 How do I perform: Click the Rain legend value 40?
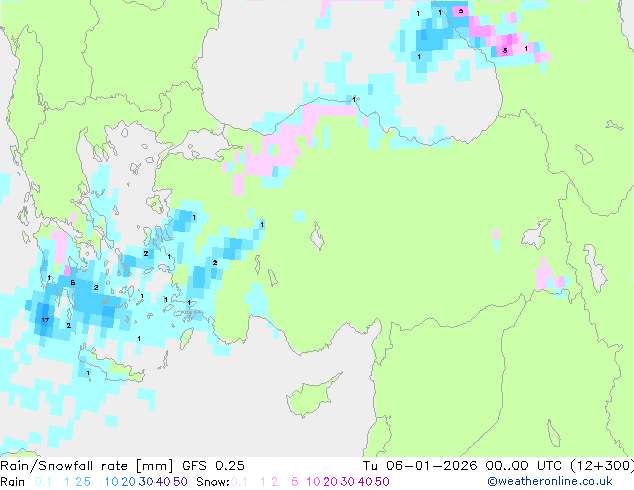(163, 482)
